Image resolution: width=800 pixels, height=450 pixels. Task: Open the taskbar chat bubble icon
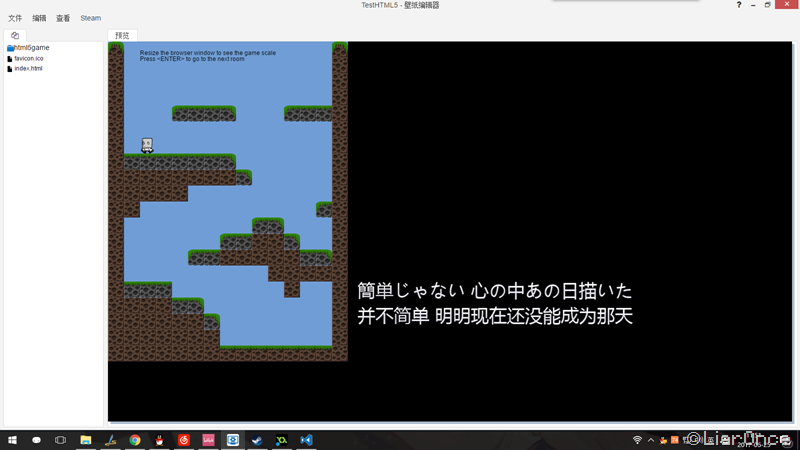coord(36,440)
